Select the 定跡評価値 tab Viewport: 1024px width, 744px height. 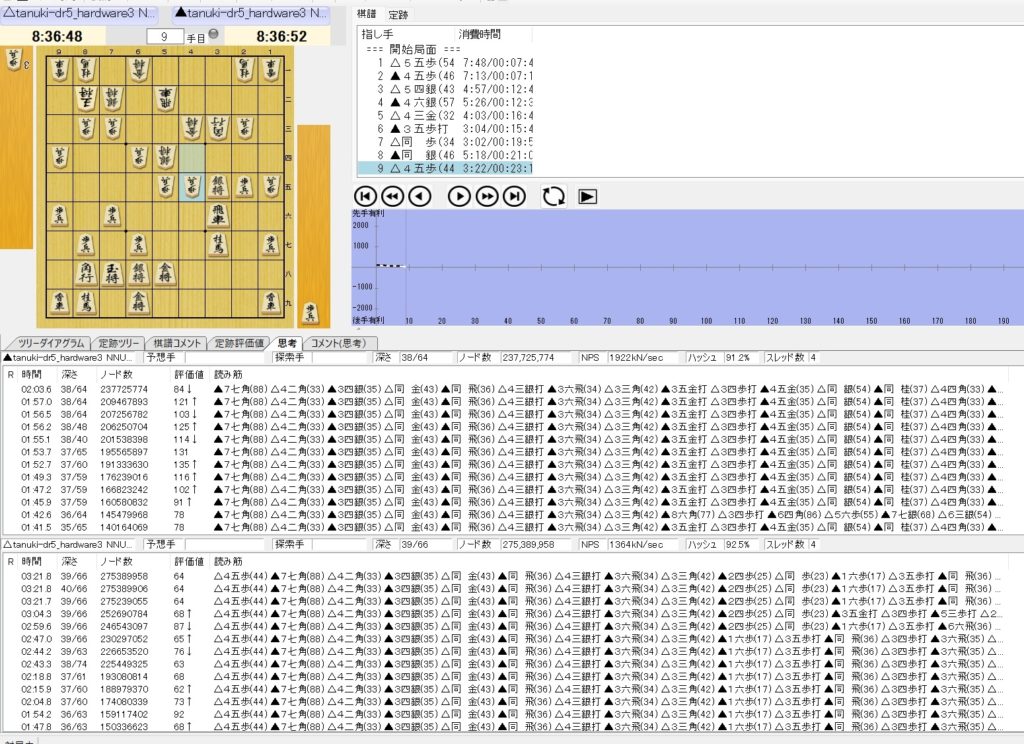point(239,343)
